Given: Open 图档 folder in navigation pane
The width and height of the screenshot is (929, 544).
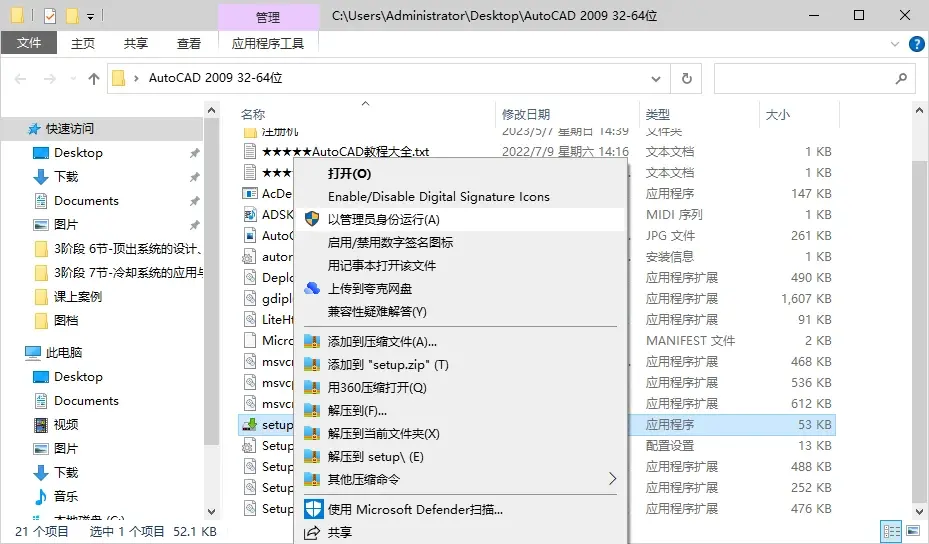Looking at the screenshot, I should tap(66, 321).
